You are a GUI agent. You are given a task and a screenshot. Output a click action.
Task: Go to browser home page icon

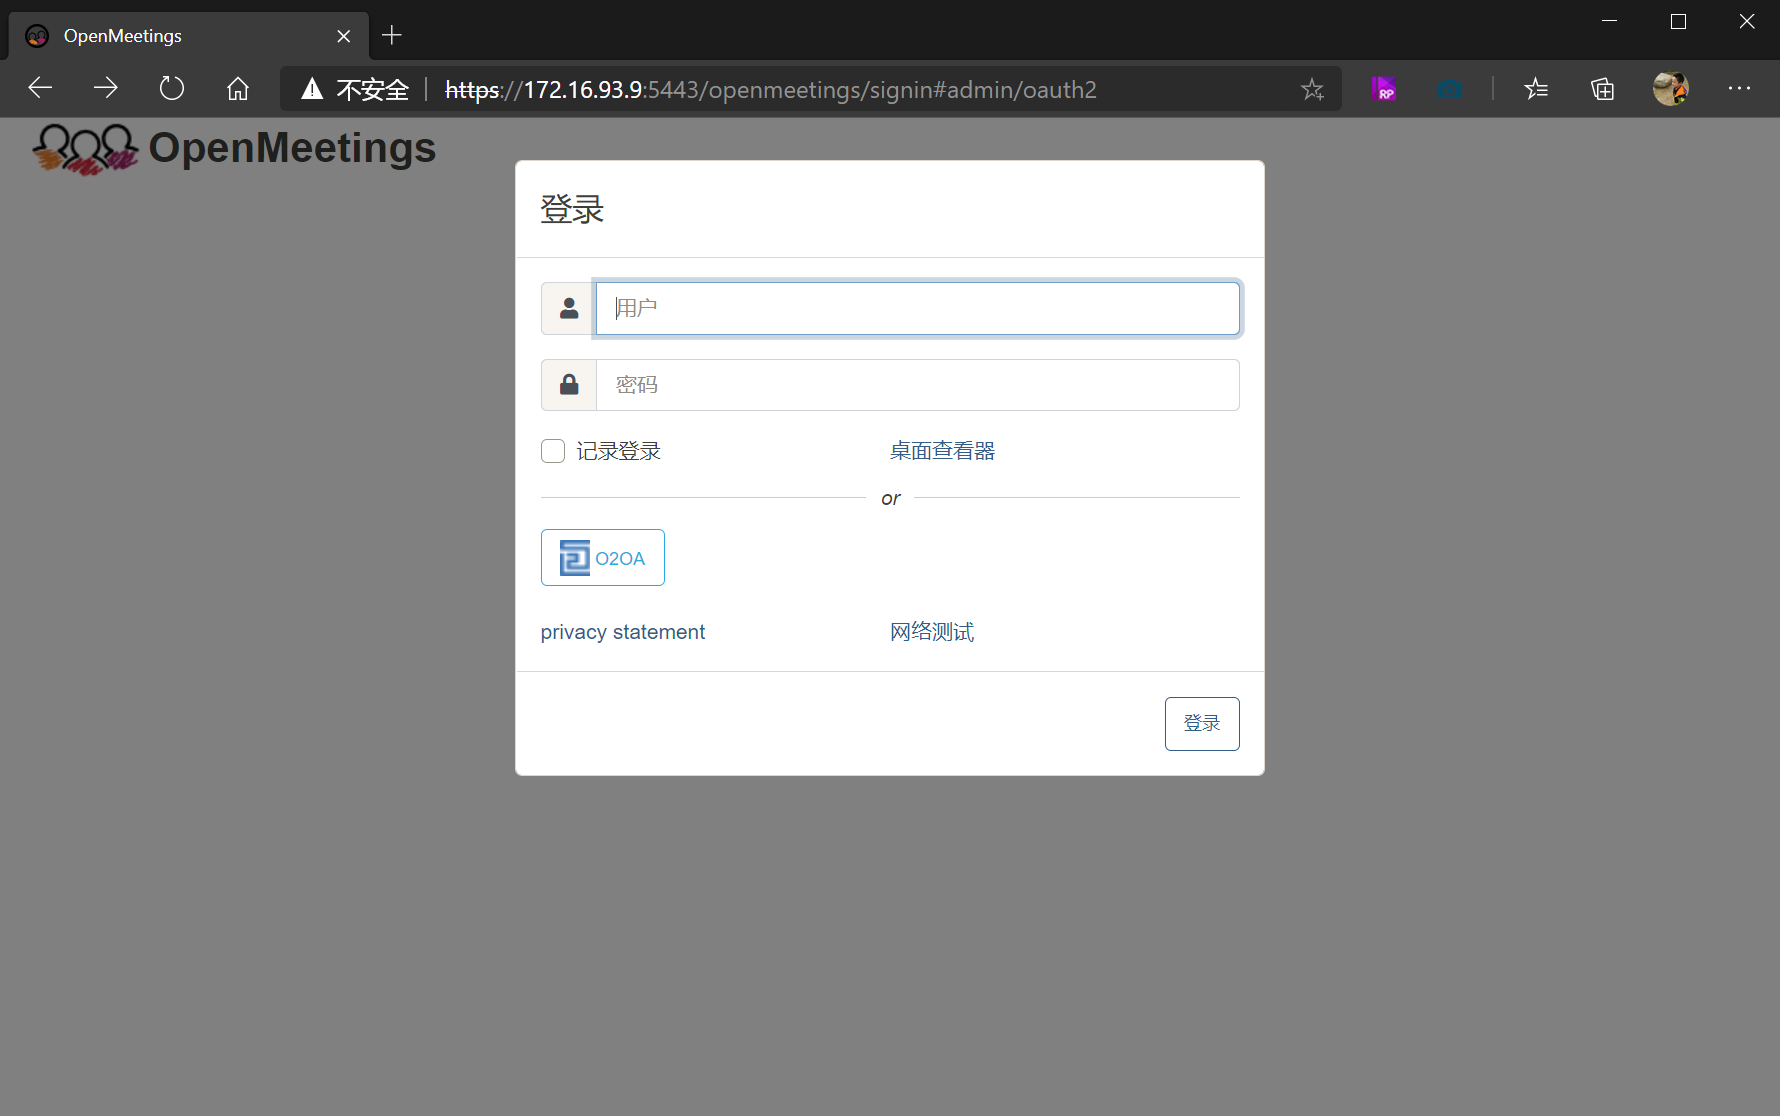coord(238,89)
